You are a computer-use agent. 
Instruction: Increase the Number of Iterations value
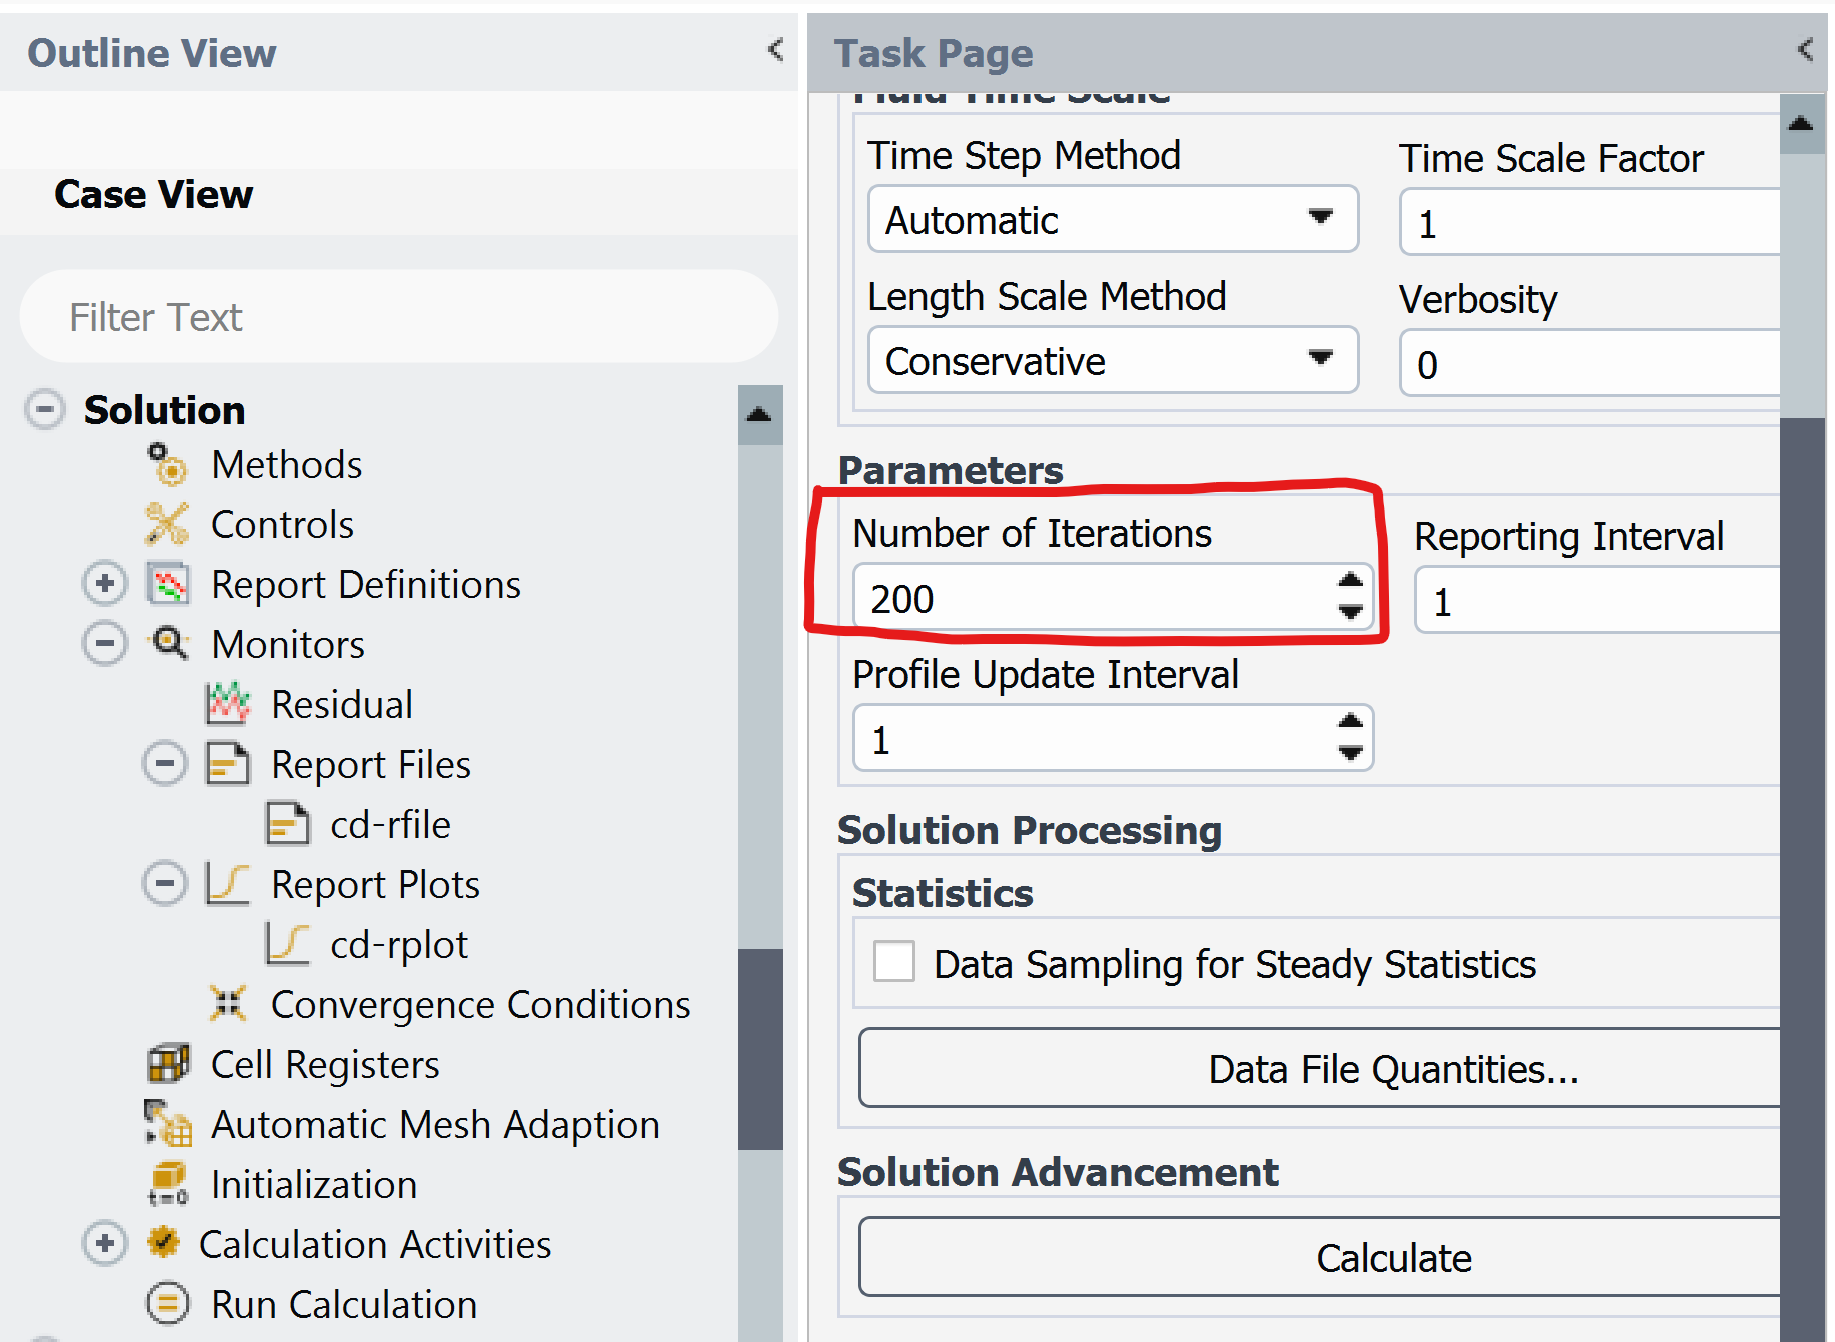point(1350,581)
